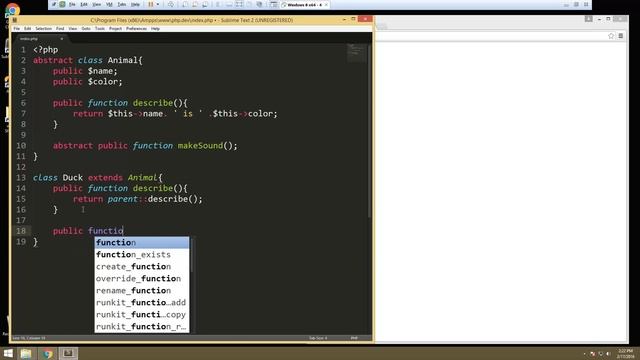This screenshot has height=360, width=640.
Task: Click the Line/Column indicator in status bar
Action: coord(29,338)
